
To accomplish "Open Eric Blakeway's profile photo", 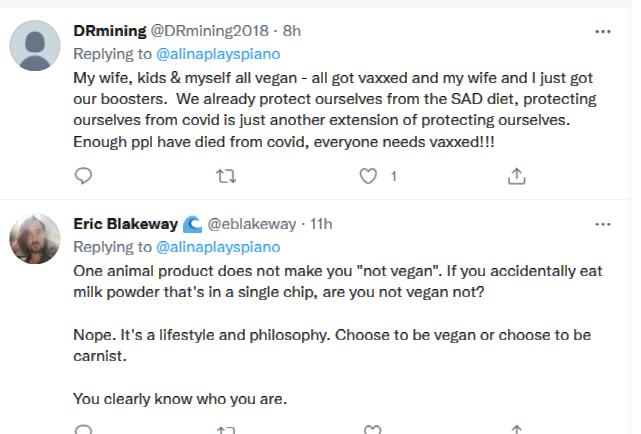I will (37, 240).
